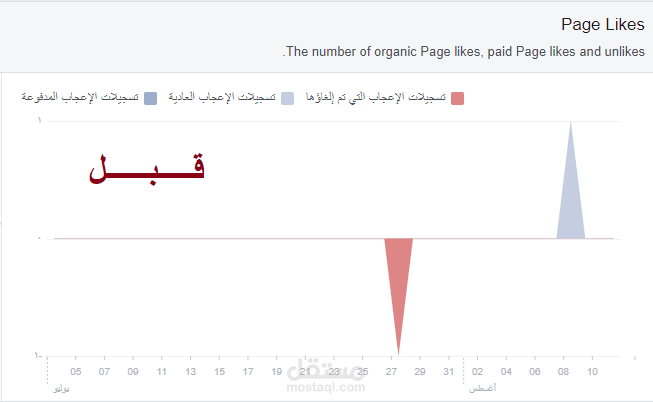Select the 17 date tick label
The height and width of the screenshot is (402, 653).
pyautogui.click(x=248, y=372)
